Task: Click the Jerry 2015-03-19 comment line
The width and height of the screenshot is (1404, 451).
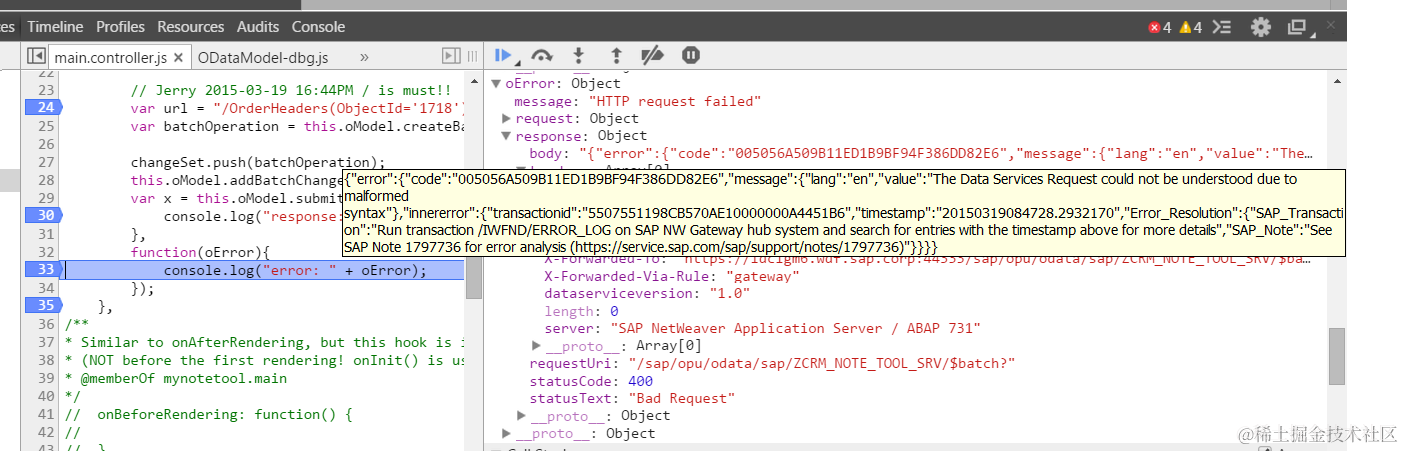Action: 291,90
